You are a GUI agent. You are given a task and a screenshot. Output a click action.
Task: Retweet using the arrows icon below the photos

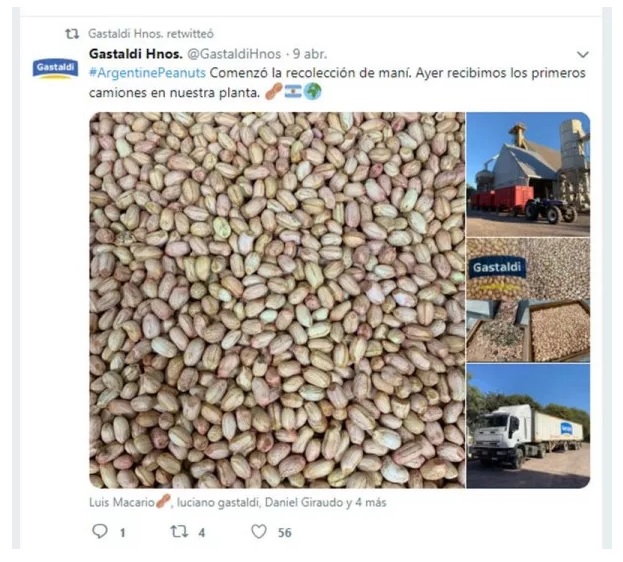[x=179, y=531]
